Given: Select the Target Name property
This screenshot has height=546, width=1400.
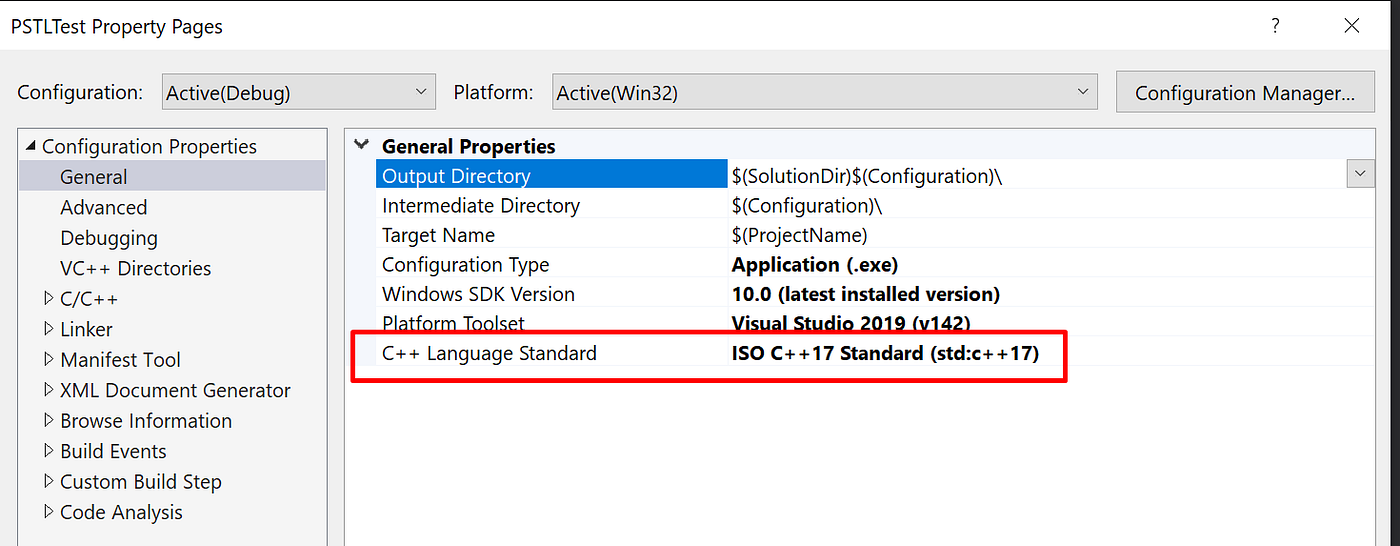Looking at the screenshot, I should (438, 235).
